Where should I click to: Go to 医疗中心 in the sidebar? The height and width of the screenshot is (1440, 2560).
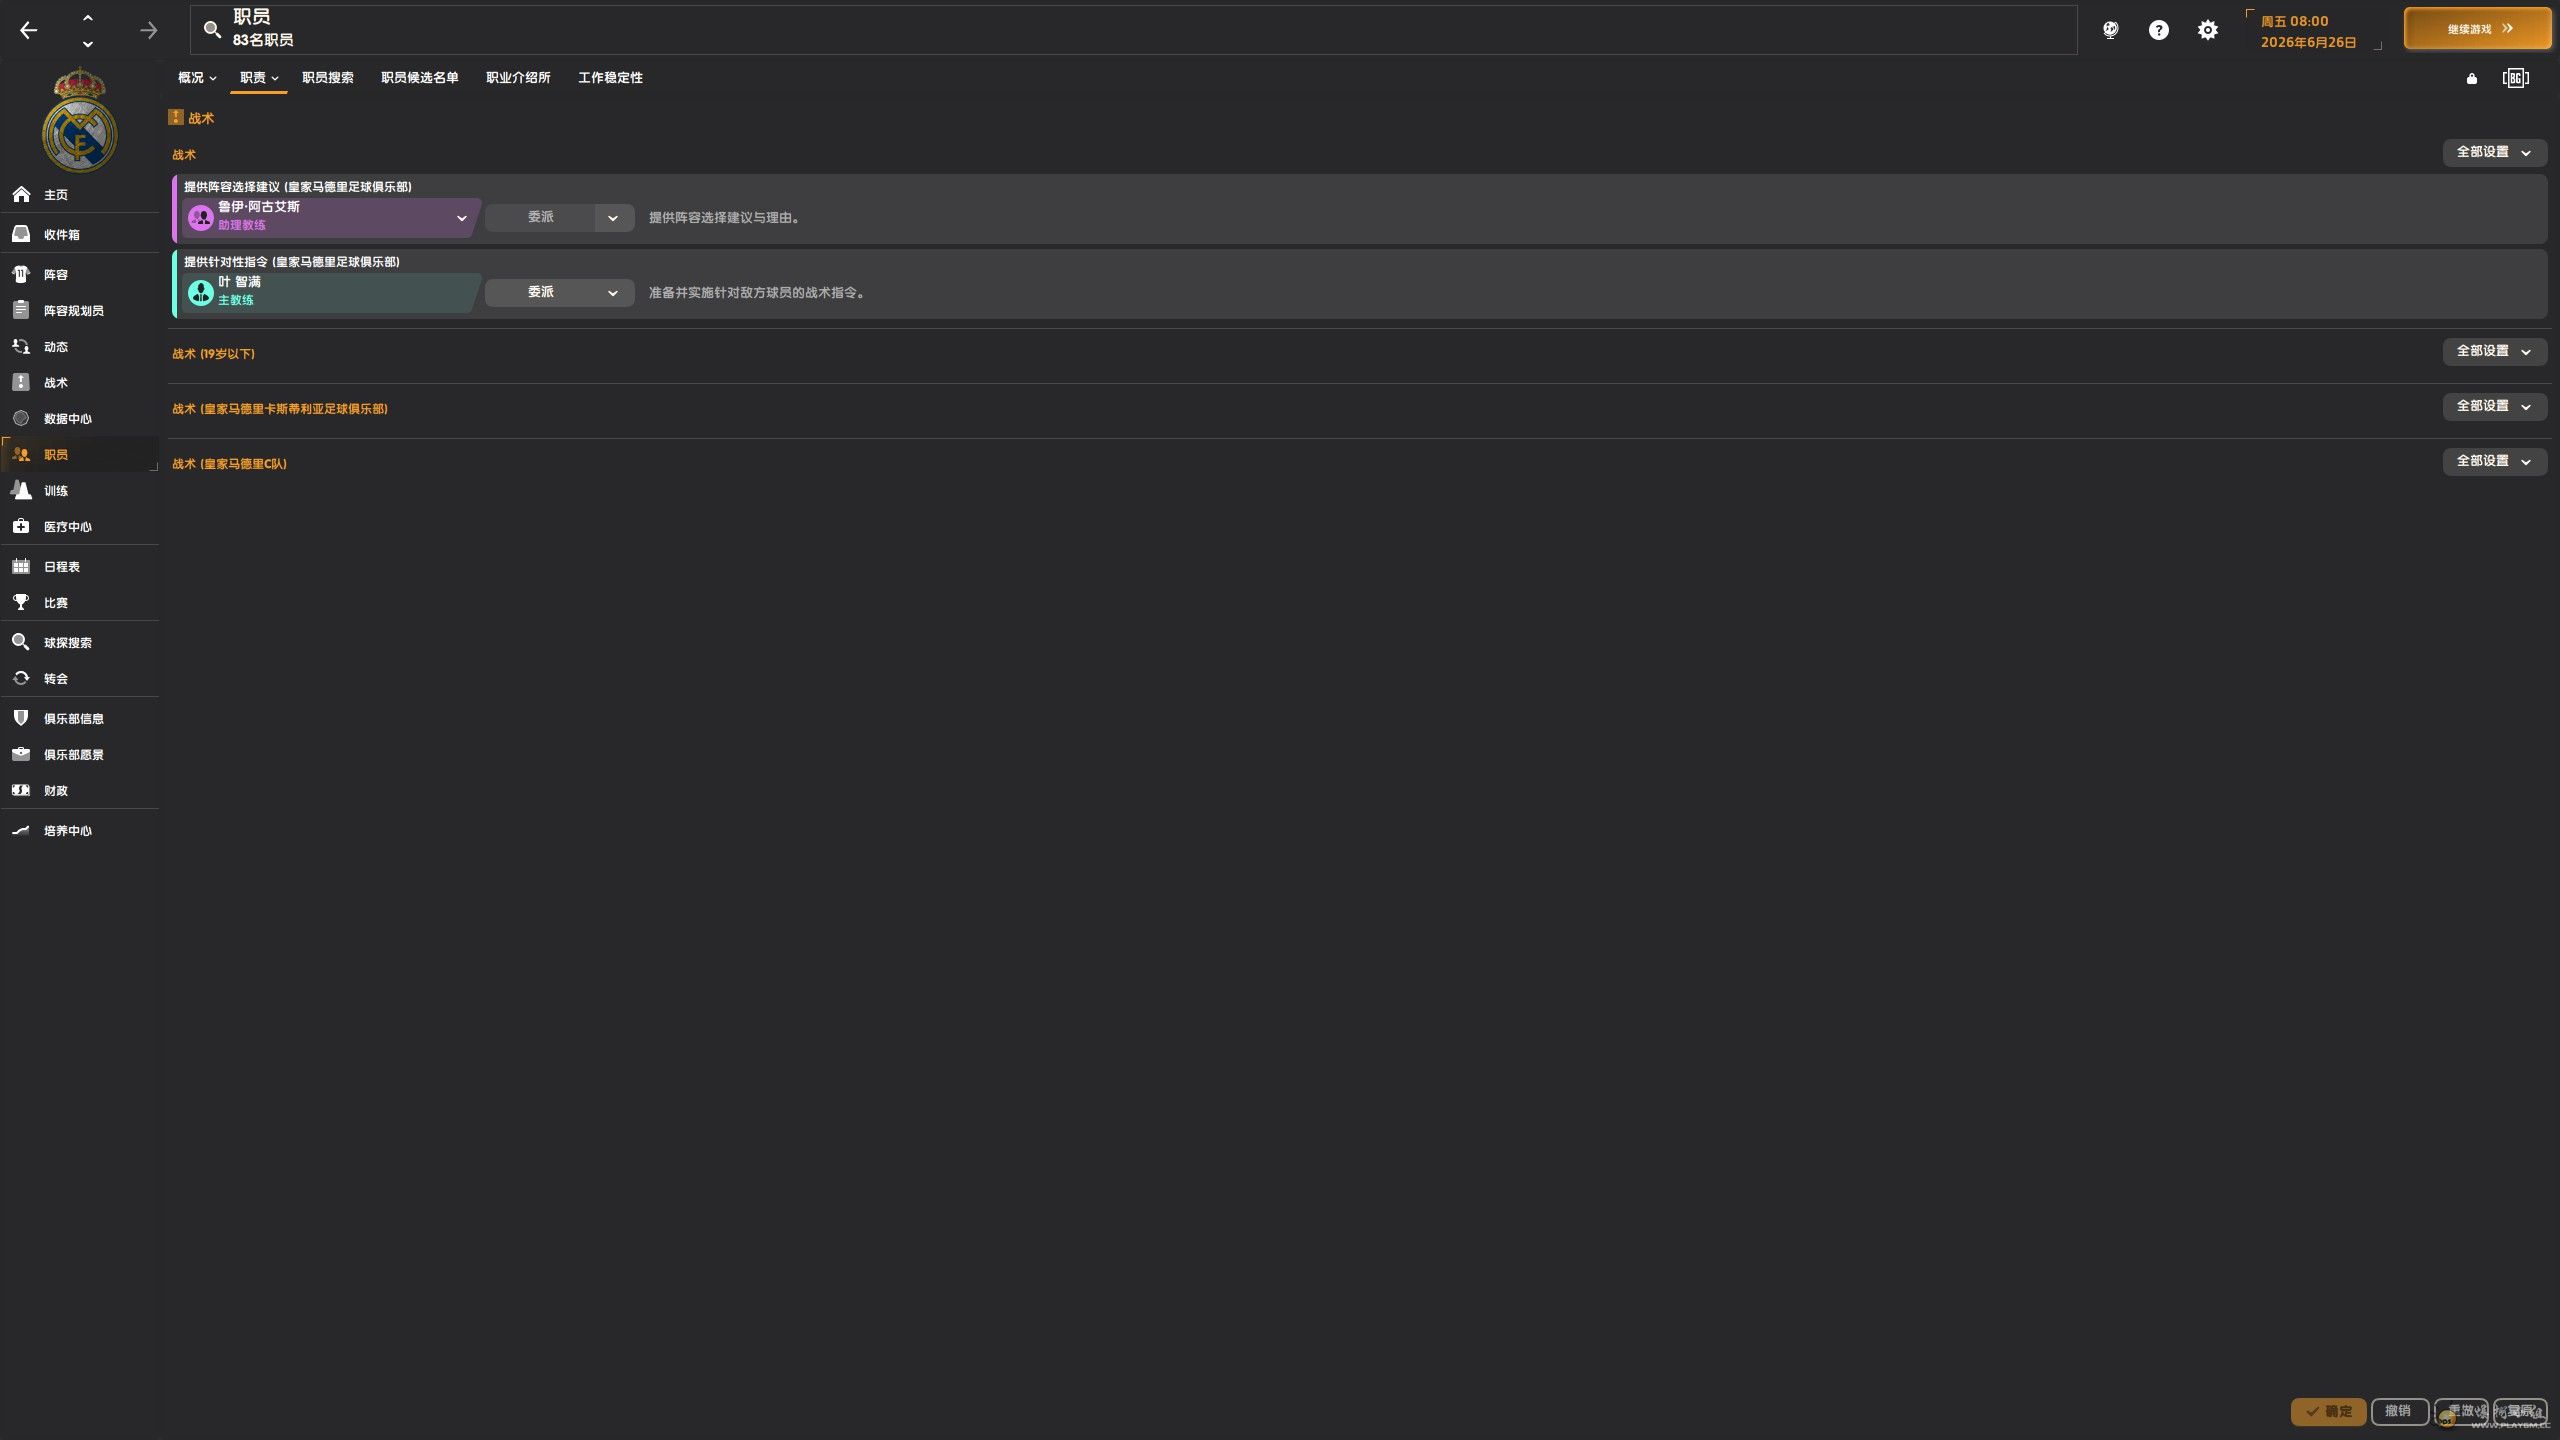(67, 527)
